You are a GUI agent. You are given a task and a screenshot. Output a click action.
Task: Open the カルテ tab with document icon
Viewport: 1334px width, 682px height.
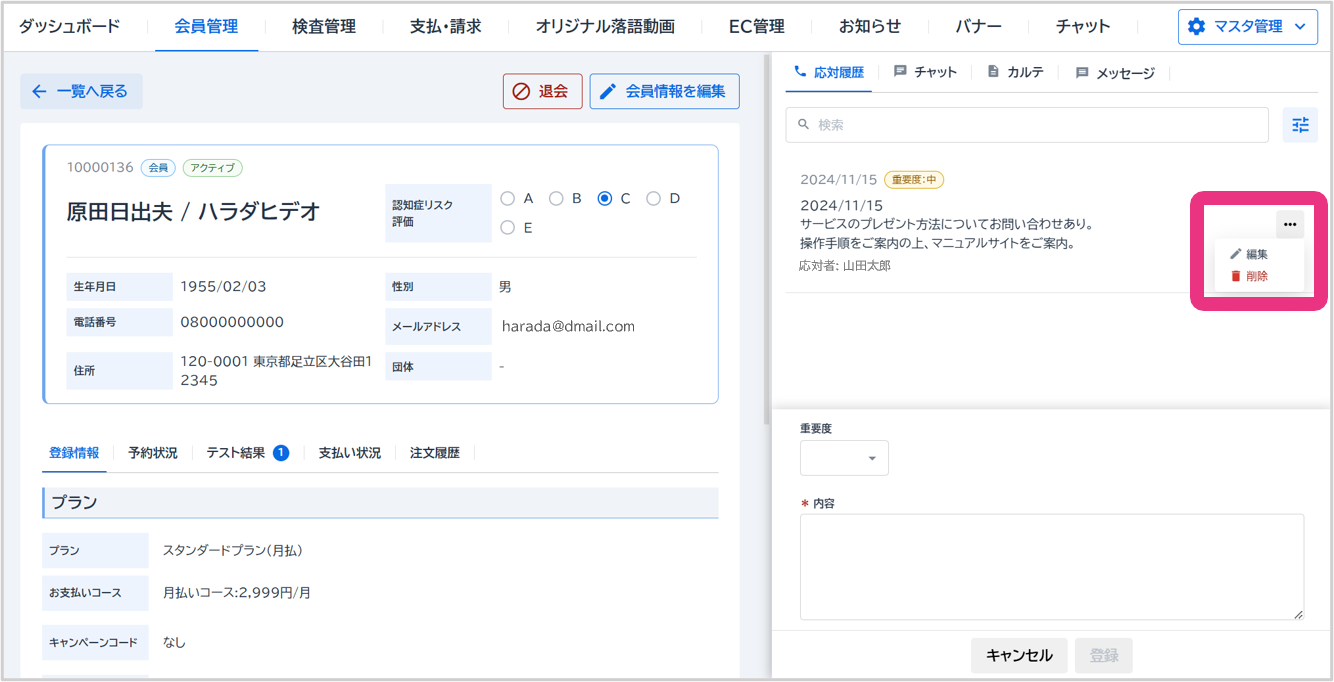(1015, 72)
